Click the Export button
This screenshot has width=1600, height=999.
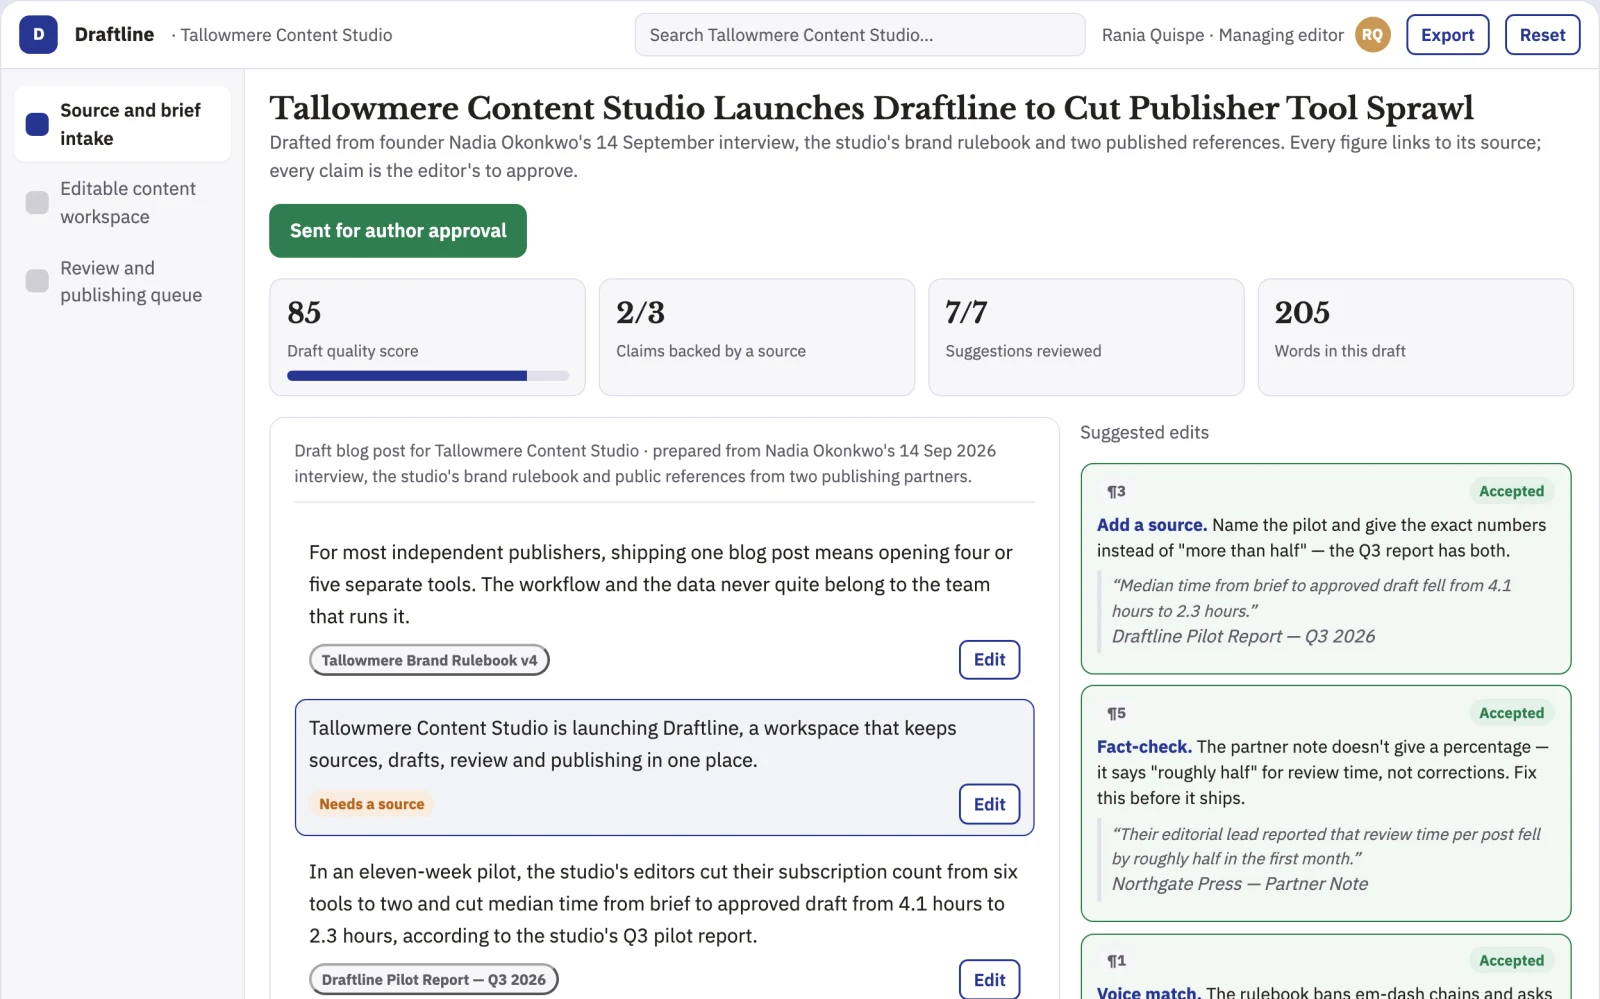point(1447,35)
